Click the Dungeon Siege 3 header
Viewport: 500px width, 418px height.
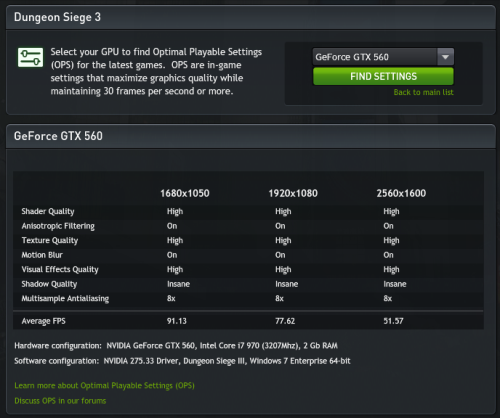pos(57,17)
